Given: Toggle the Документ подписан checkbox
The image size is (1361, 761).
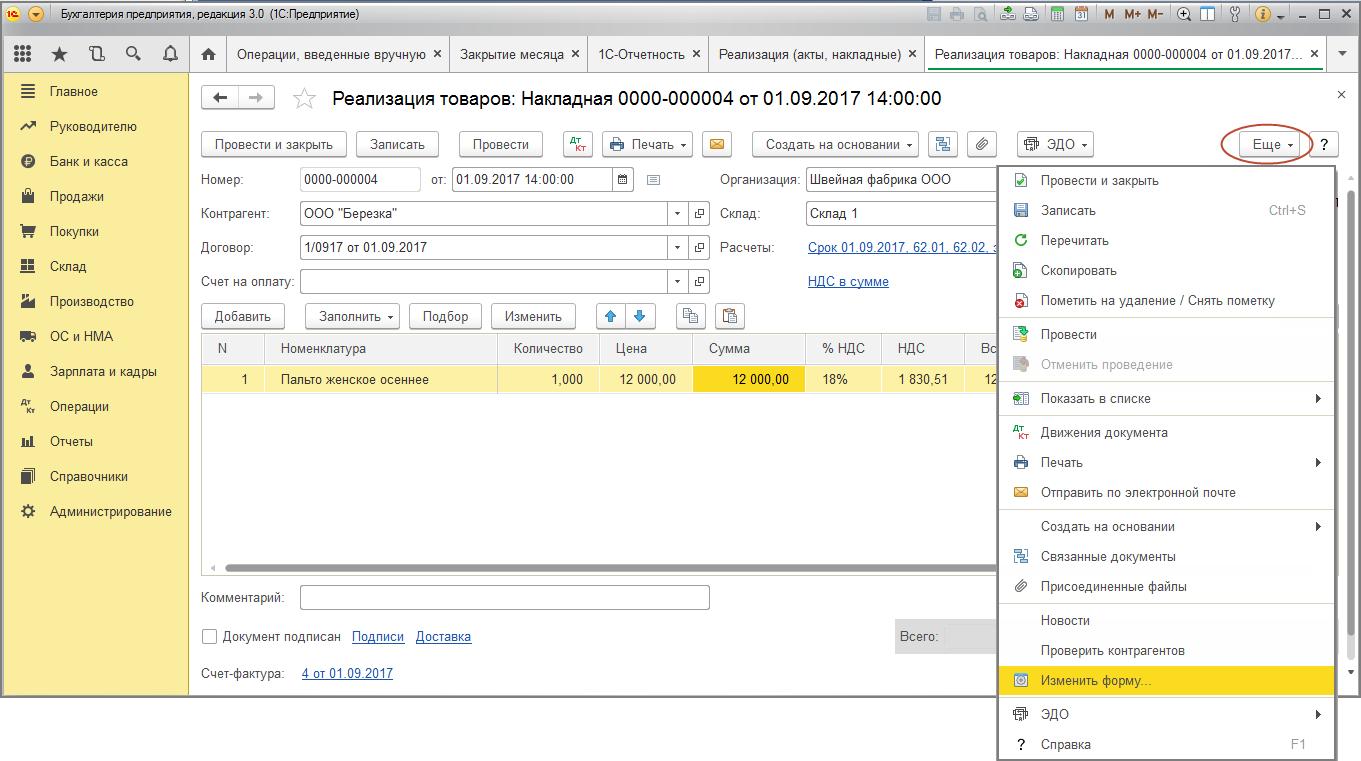Looking at the screenshot, I should click(210, 637).
